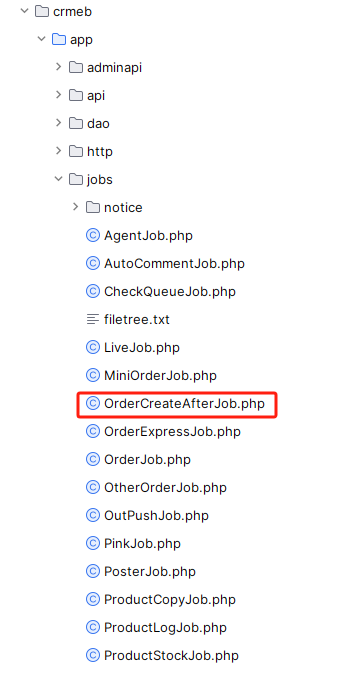Click the class icon next to PinkJob.php
This screenshot has height=673, width=363.
(93, 543)
